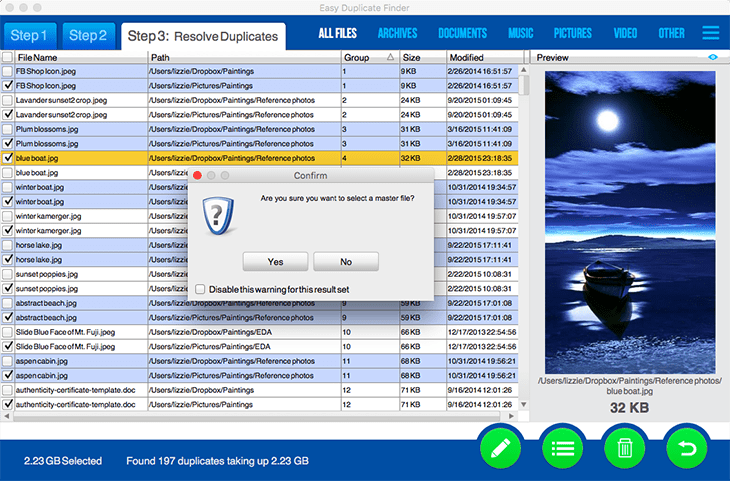The image size is (730, 481).
Task: Click the green trash delete icon
Action: (624, 447)
